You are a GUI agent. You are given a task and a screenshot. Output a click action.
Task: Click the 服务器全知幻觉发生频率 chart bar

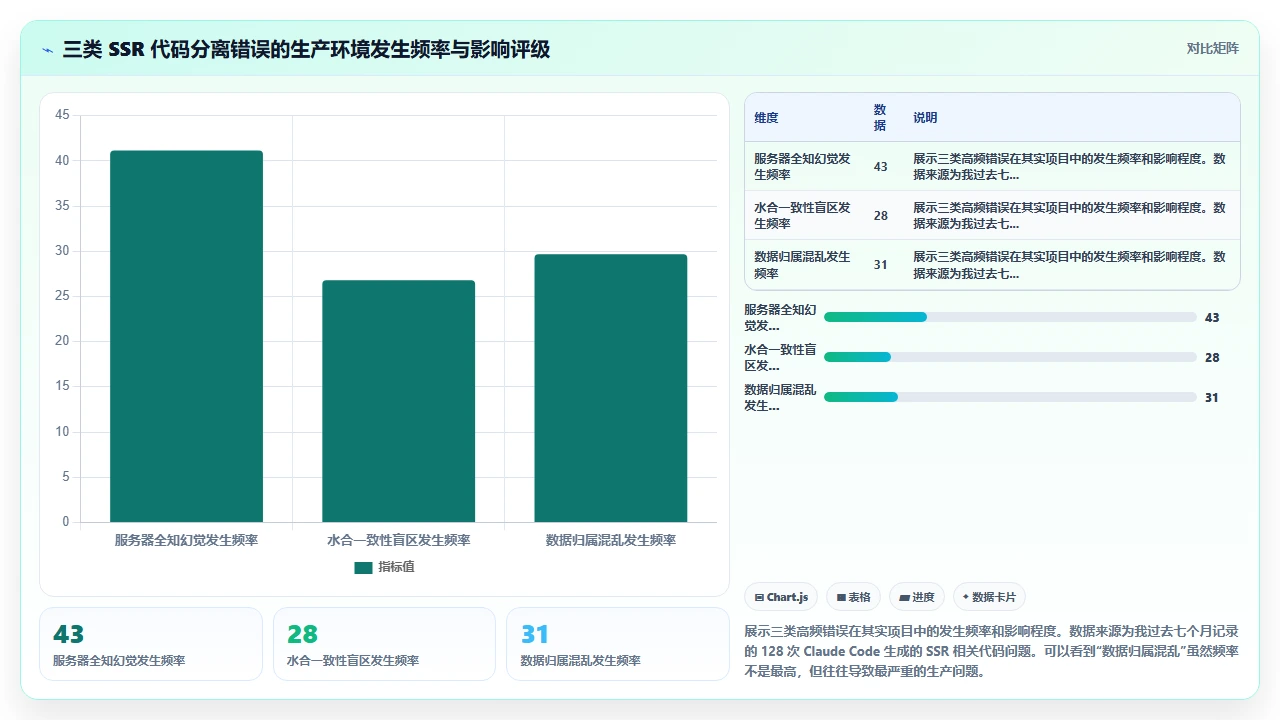point(186,336)
